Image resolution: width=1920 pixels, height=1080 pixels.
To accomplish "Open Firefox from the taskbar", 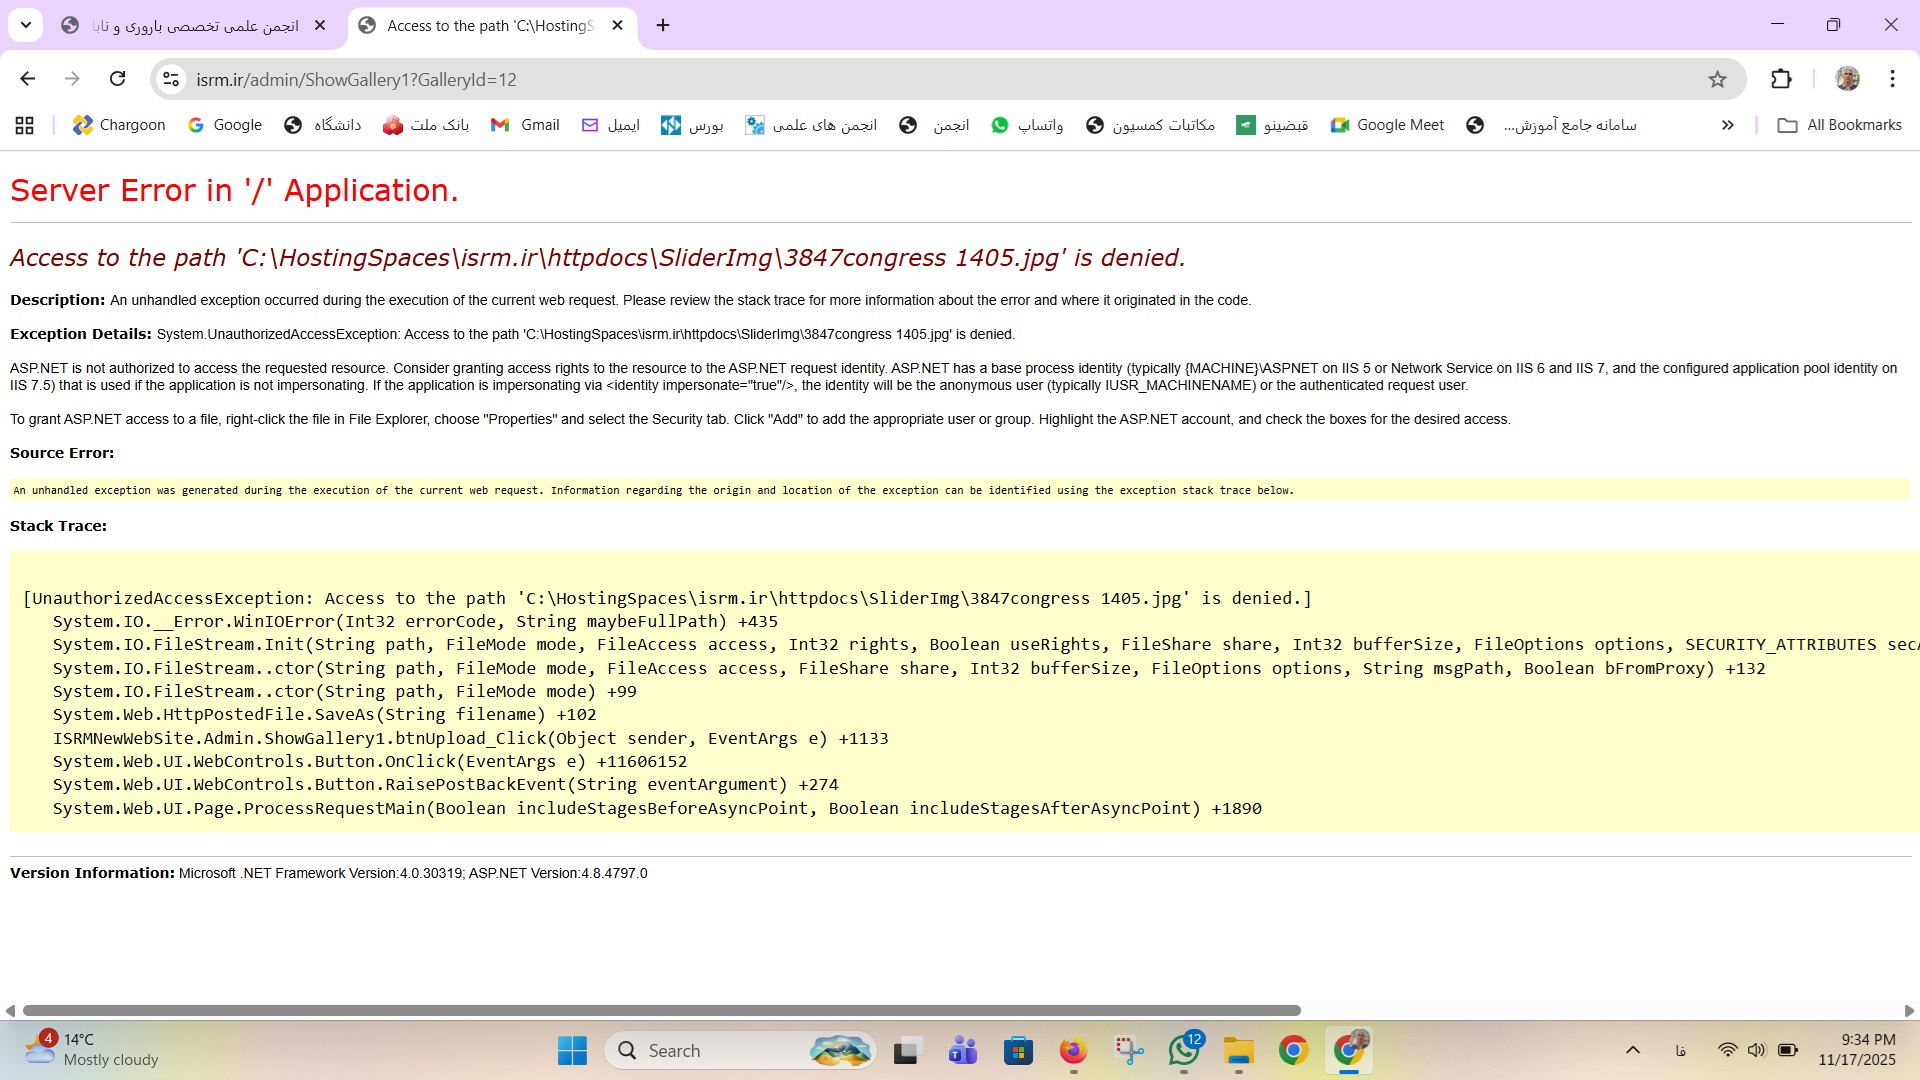I will pos(1073,1050).
